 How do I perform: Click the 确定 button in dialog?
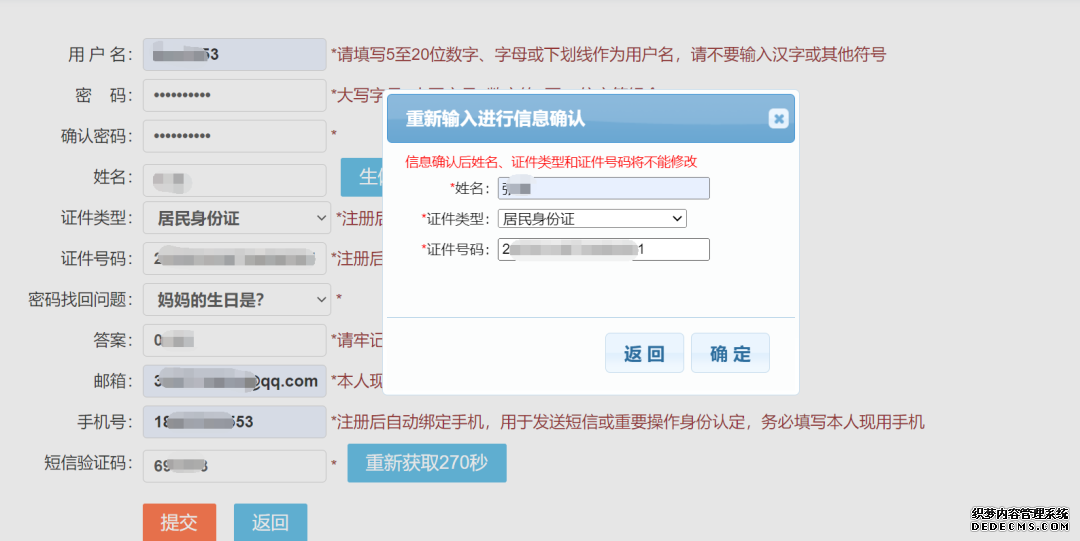click(730, 353)
